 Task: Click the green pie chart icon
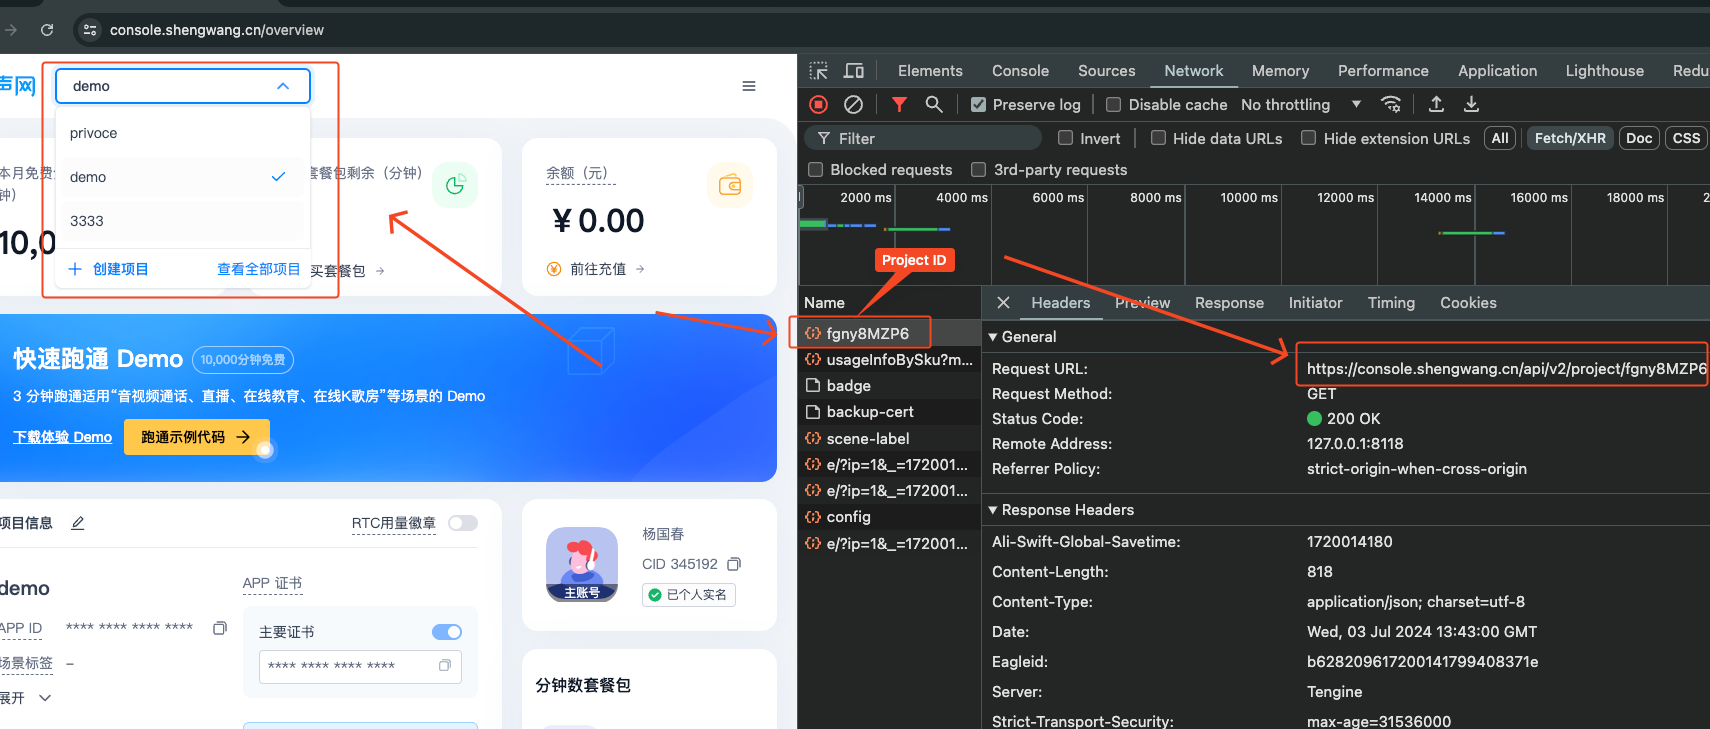coord(455,185)
